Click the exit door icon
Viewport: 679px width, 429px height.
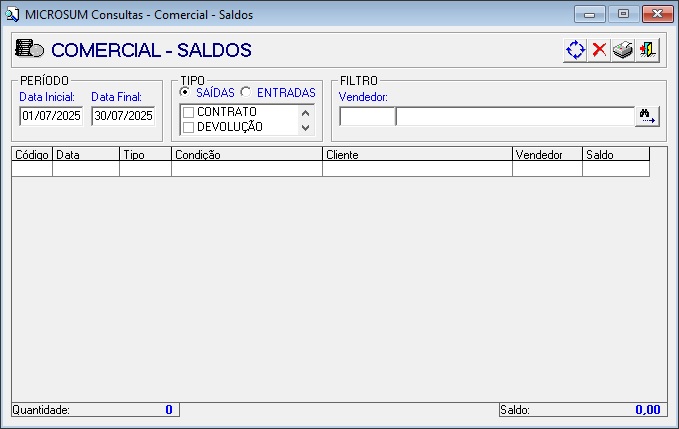click(648, 50)
